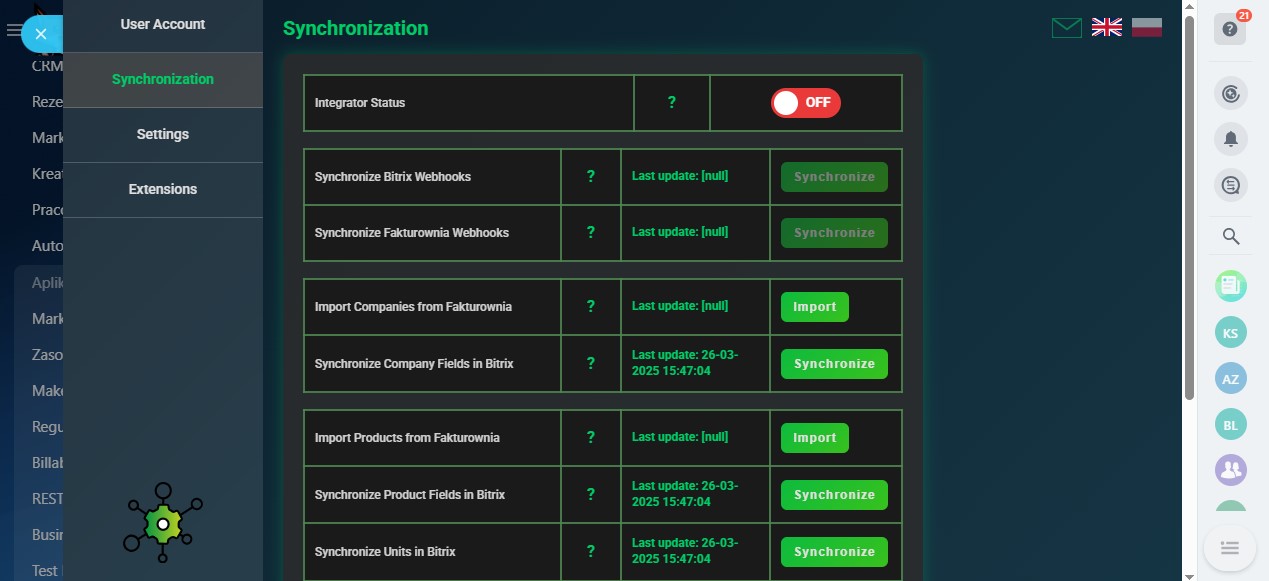
Task: Open the User Account tab
Action: 163,24
